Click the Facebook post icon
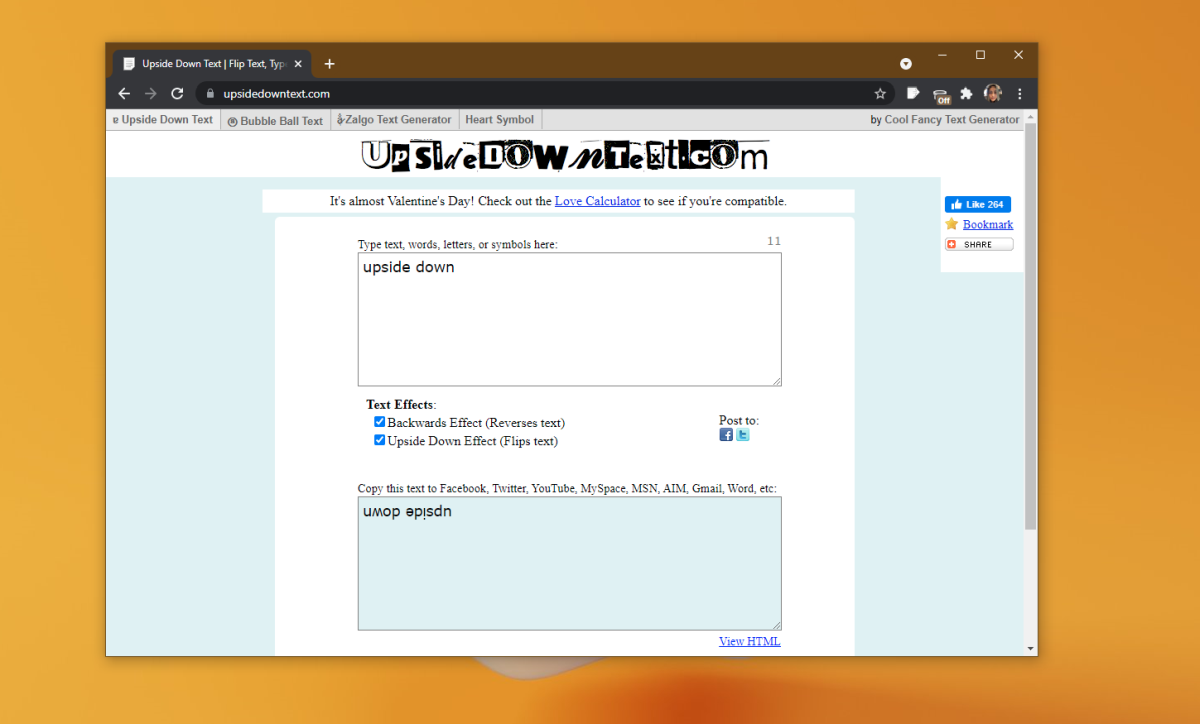This screenshot has height=724, width=1200. point(726,435)
